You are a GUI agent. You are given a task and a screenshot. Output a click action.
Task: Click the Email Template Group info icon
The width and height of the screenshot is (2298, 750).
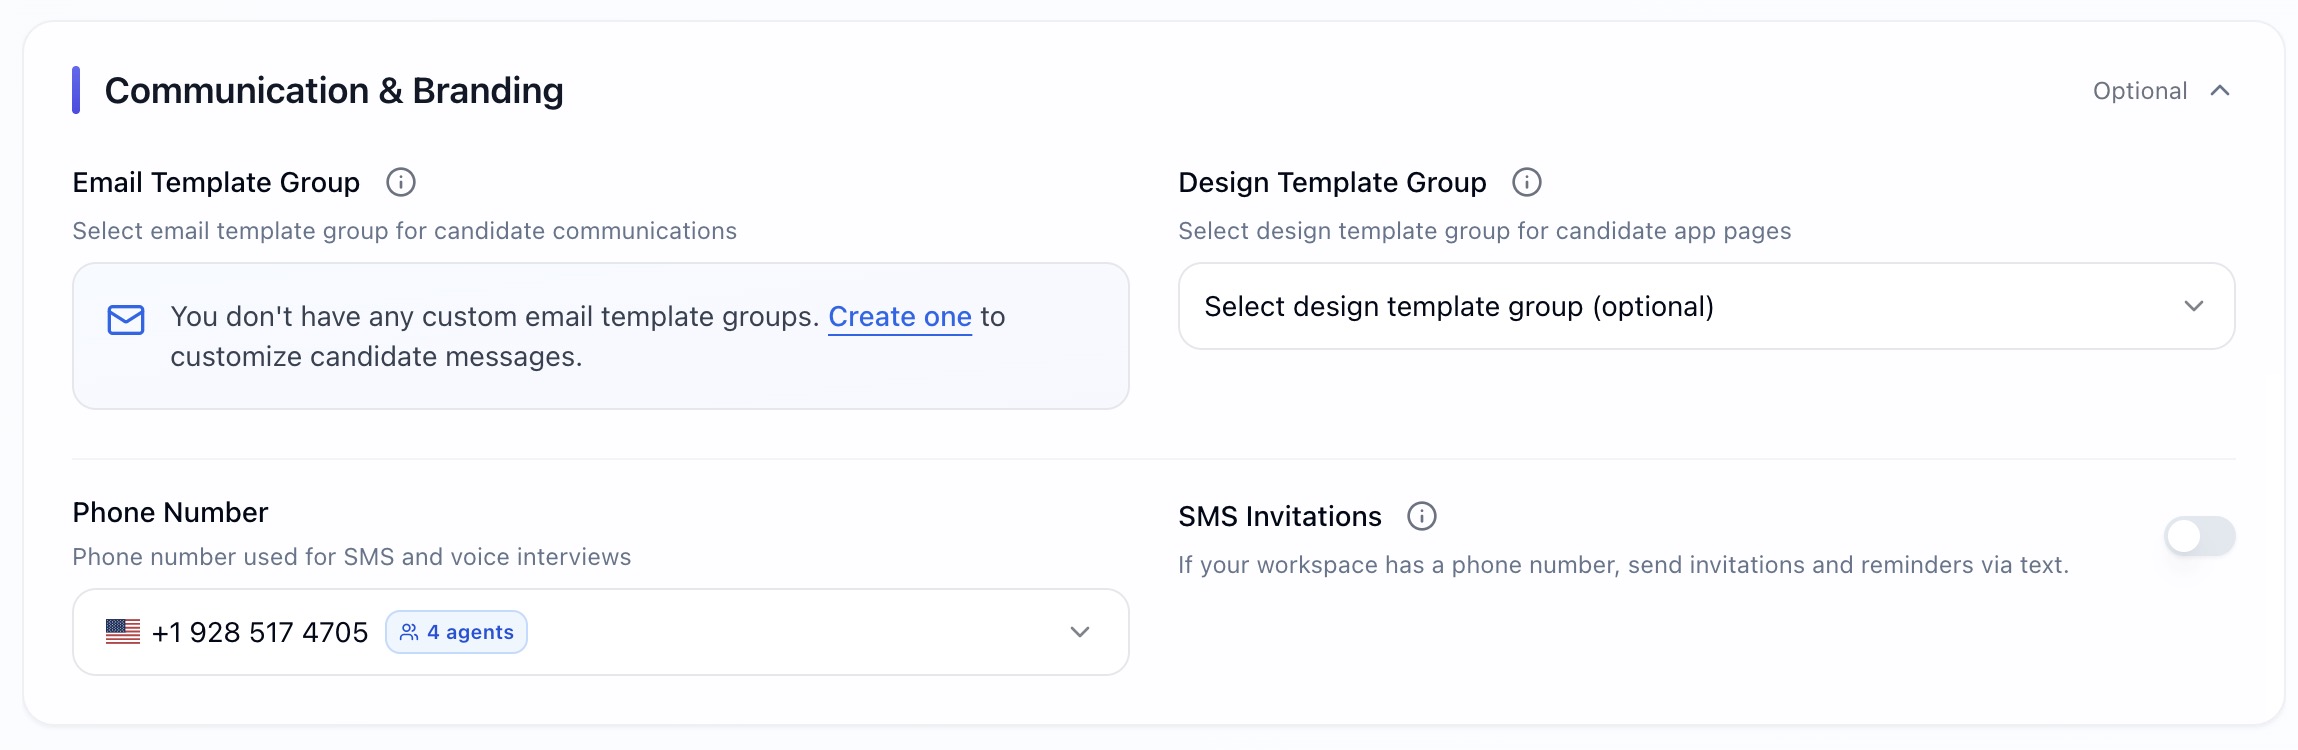pyautogui.click(x=401, y=182)
